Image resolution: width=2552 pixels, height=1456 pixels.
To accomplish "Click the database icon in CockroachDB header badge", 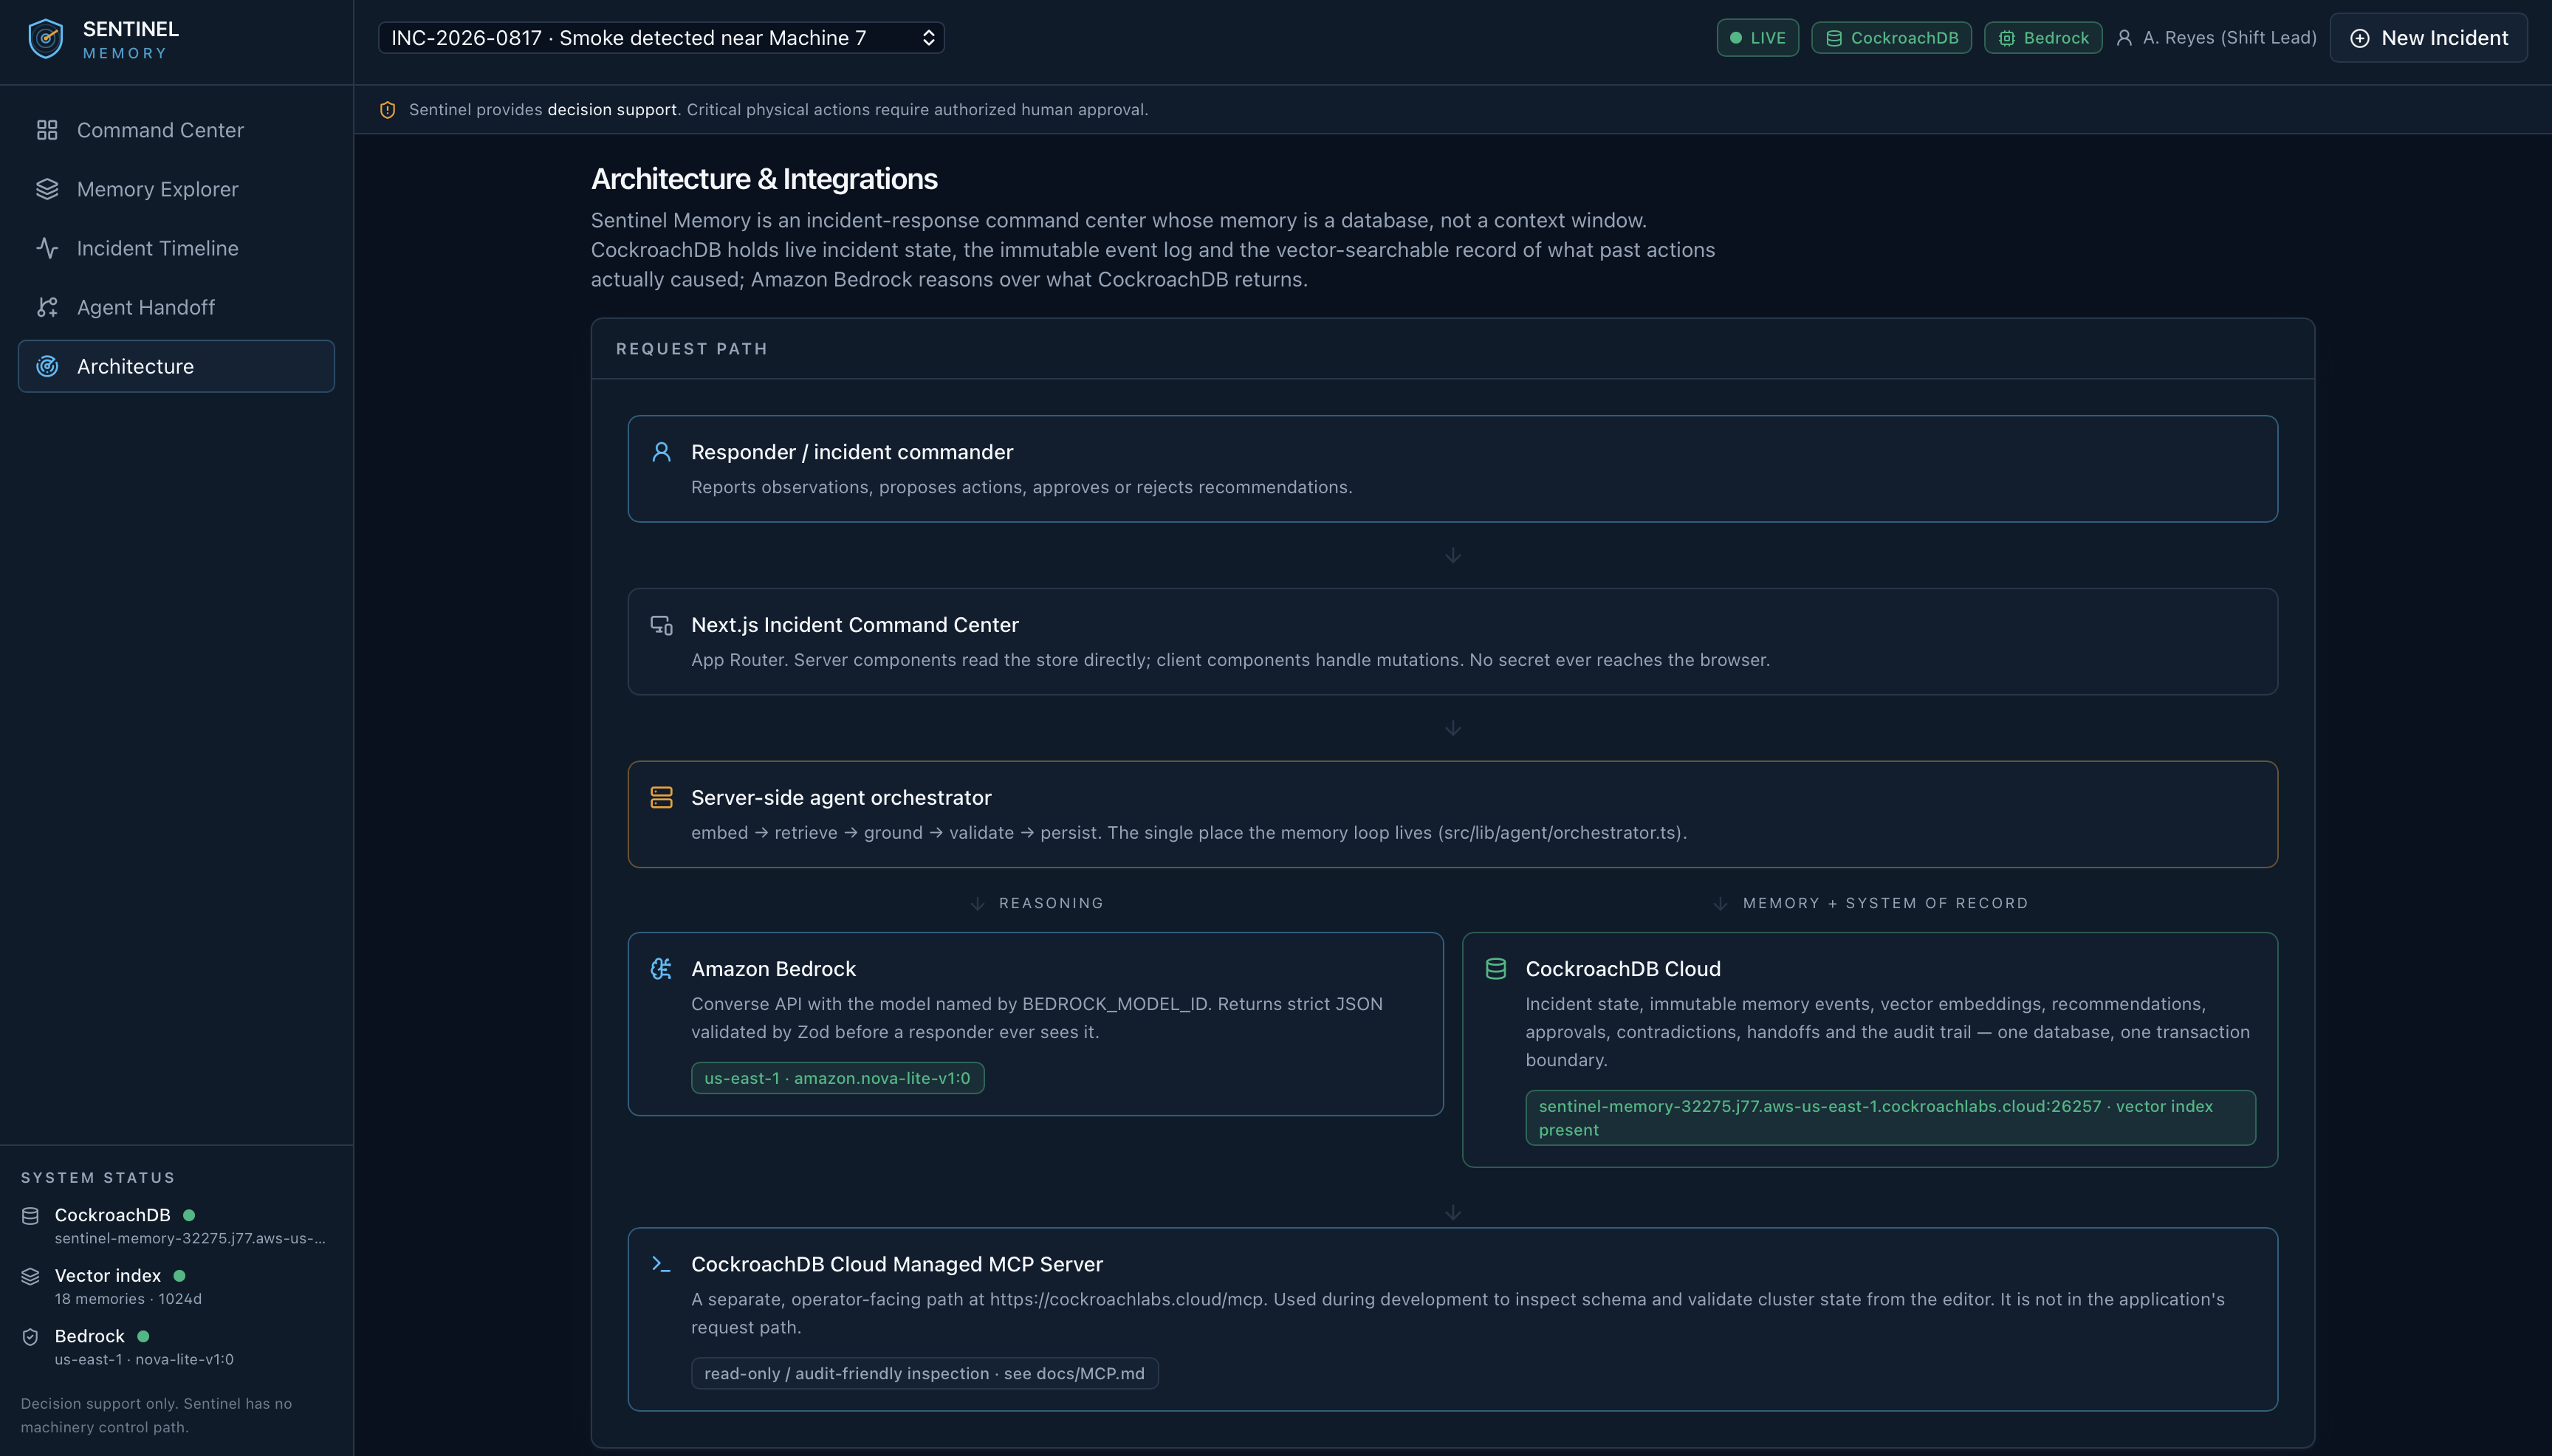I will pyautogui.click(x=1834, y=38).
